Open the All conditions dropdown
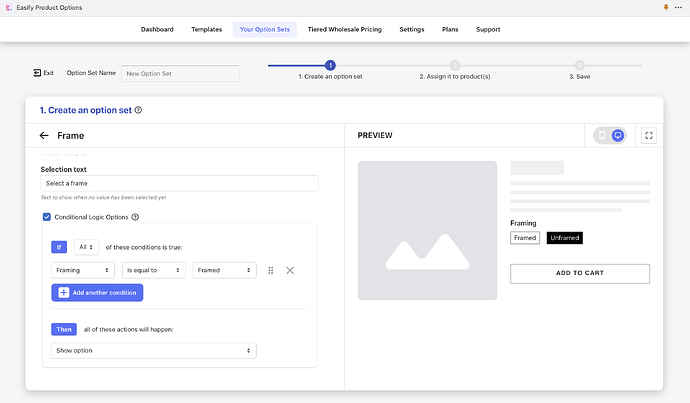Image resolution: width=690 pixels, height=403 pixels. pyautogui.click(x=86, y=247)
